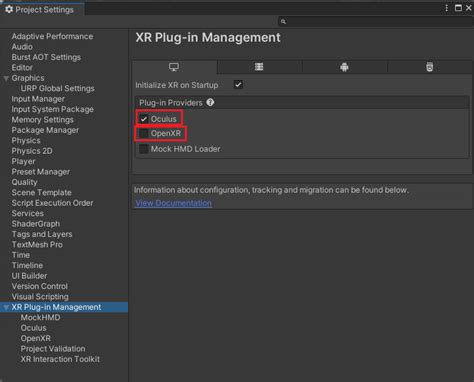Switch to the dedicated server platform tab

pos(259,67)
